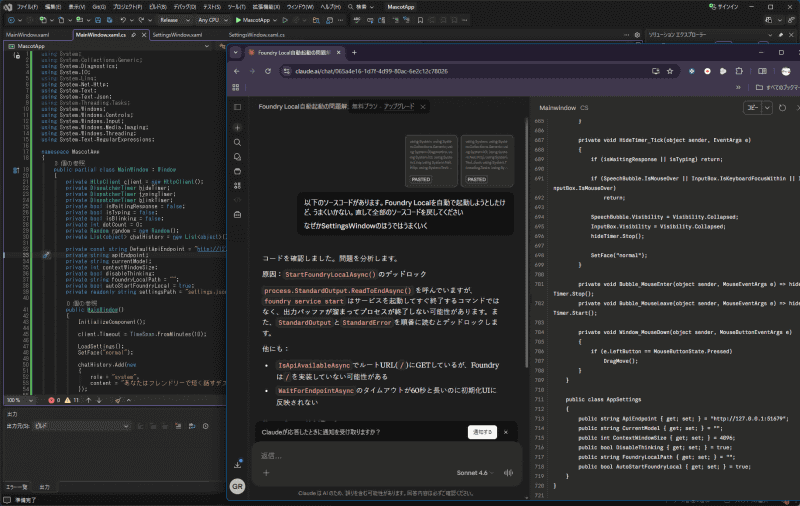The image size is (800, 506).
Task: Go back in the browser window
Action: point(236,71)
